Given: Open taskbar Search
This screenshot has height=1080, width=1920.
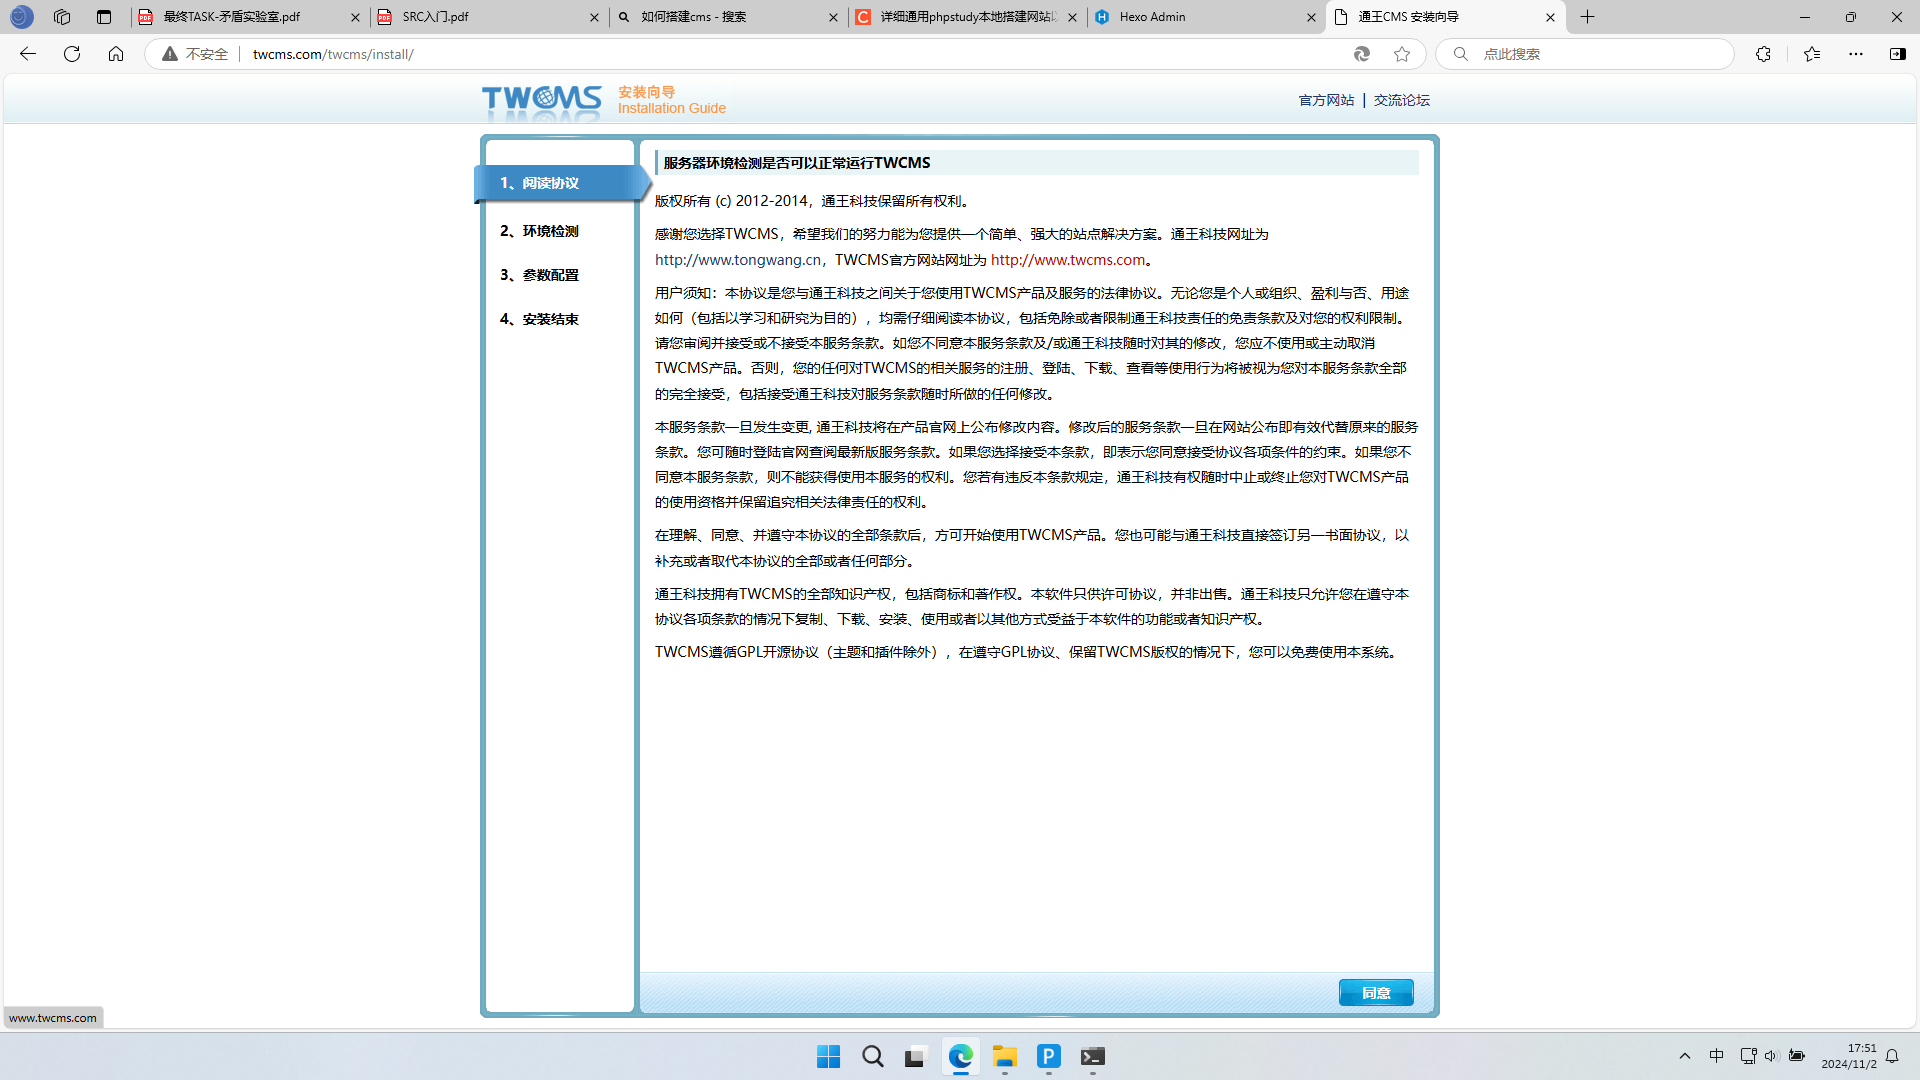Looking at the screenshot, I should point(872,1057).
